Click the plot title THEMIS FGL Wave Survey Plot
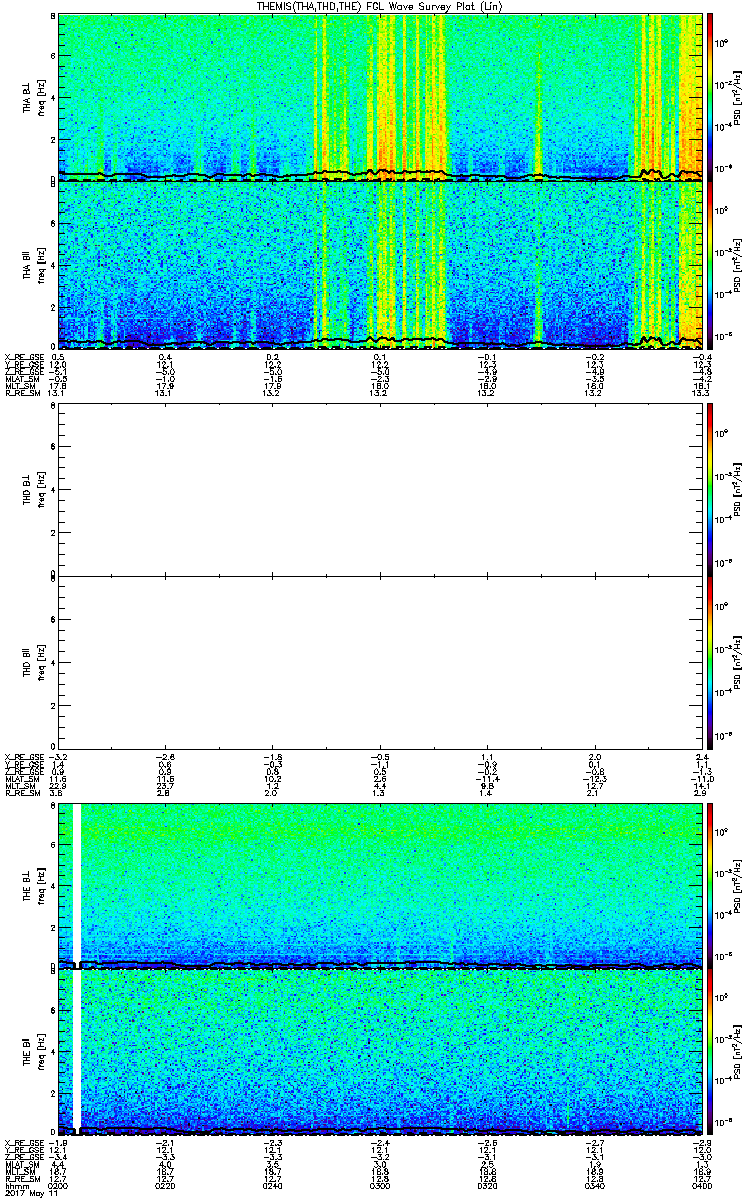This screenshot has height=1200, width=750. 378,6
